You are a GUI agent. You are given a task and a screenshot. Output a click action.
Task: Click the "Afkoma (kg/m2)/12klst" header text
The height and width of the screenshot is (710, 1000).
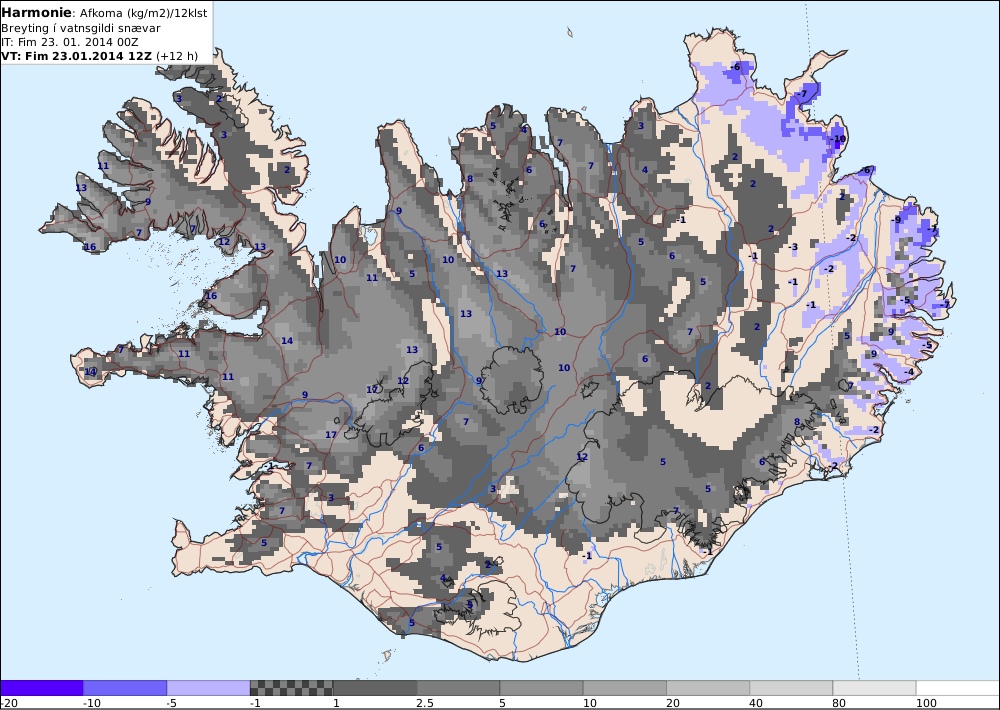143,13
